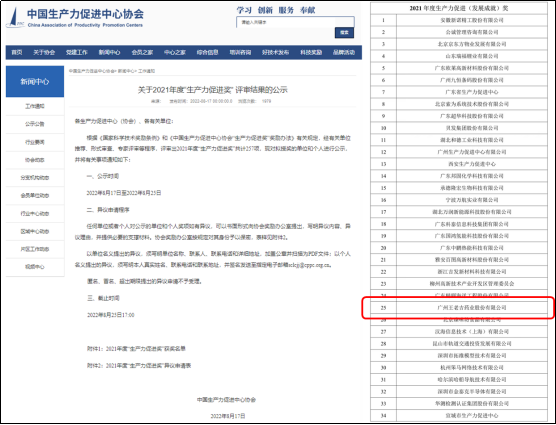Open 好技术发布 in the navigation bar
The image size is (556, 425).
275,52
